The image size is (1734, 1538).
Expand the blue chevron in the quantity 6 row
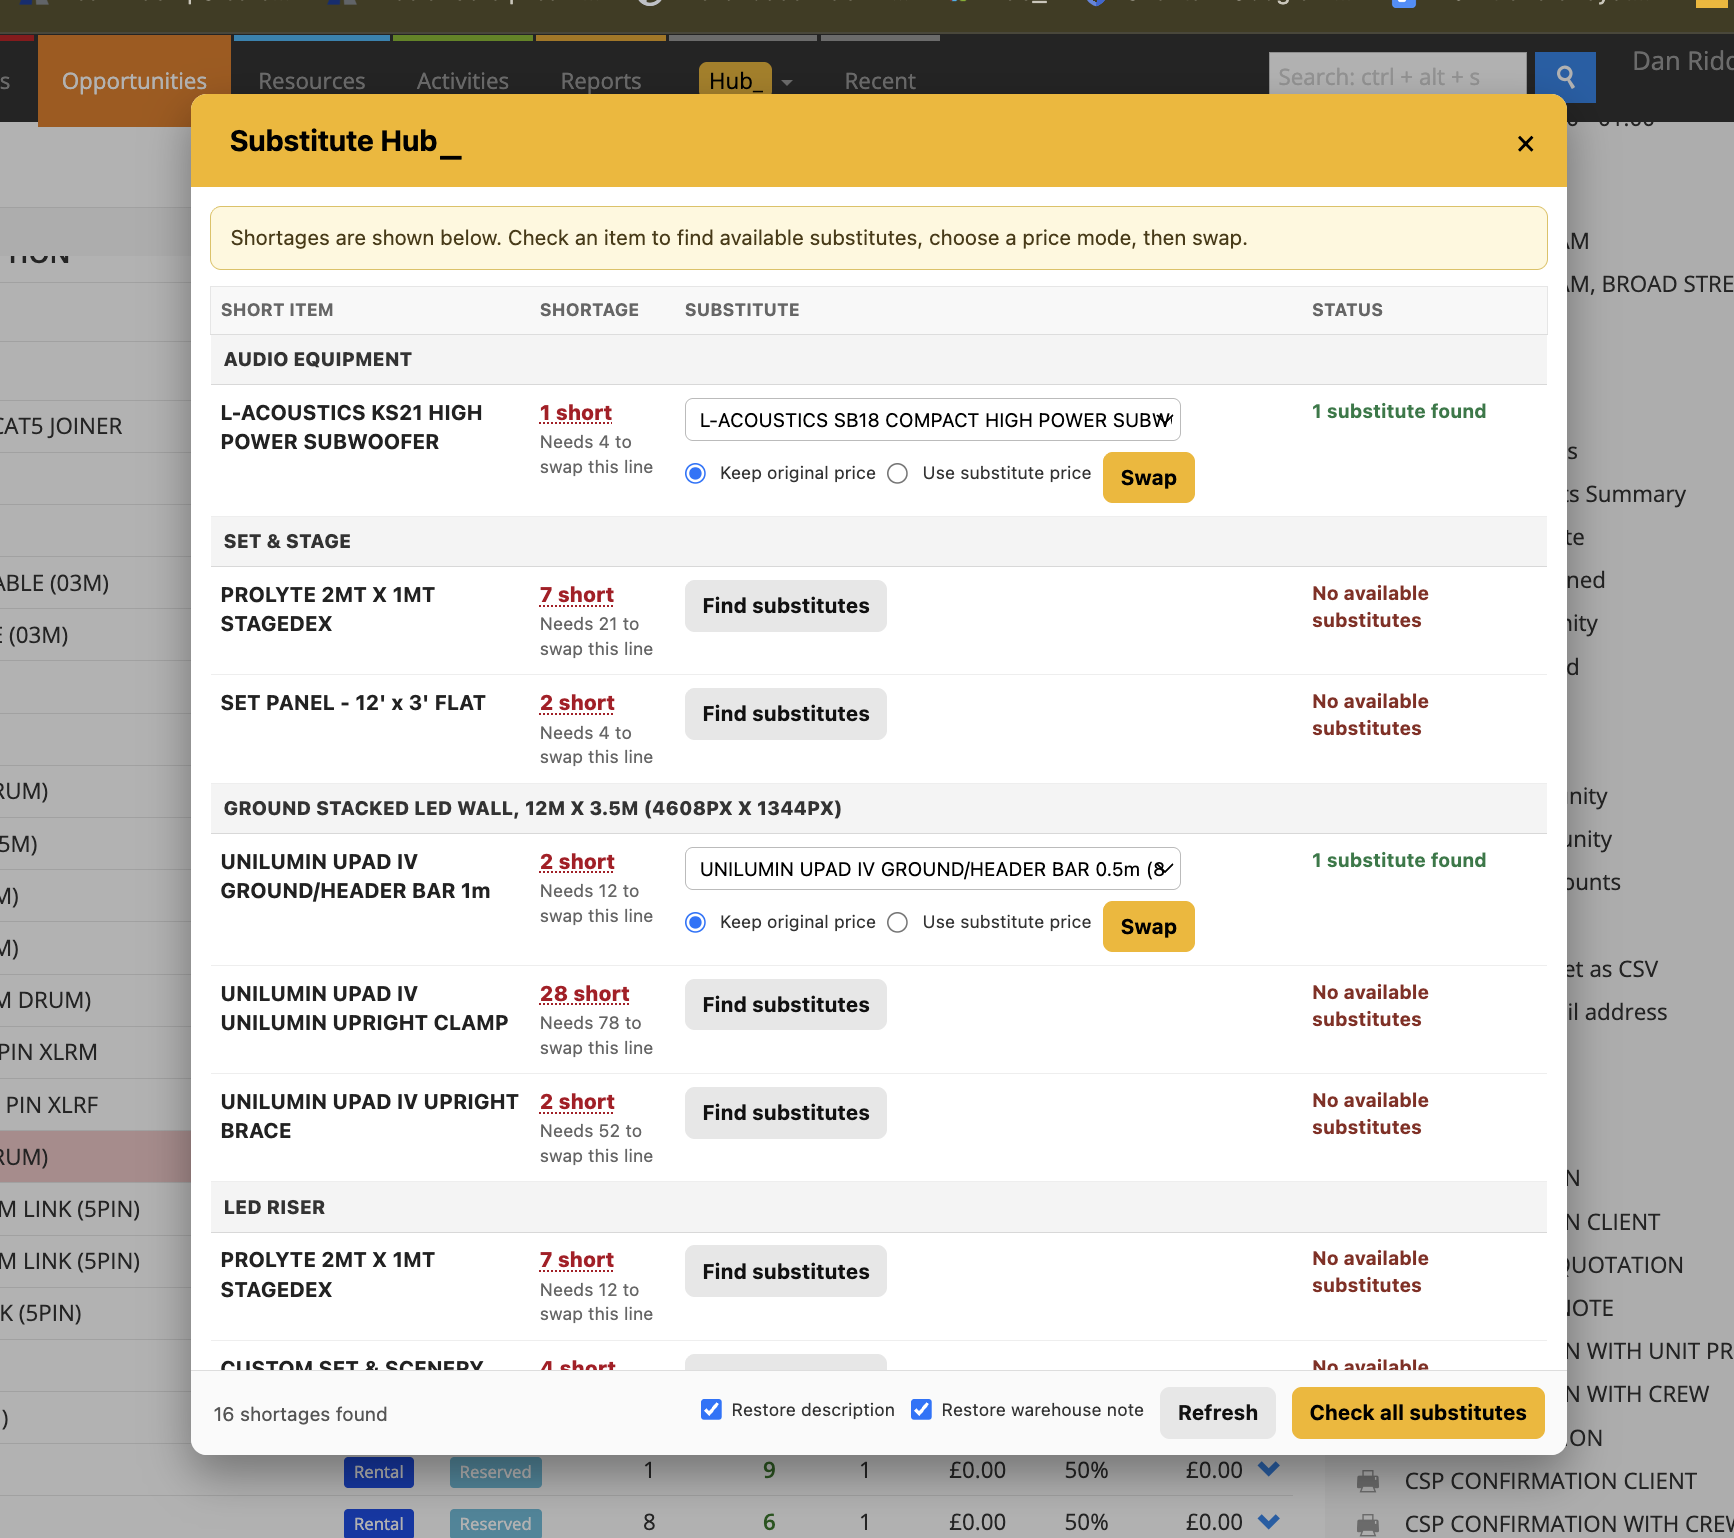[x=1269, y=1522]
